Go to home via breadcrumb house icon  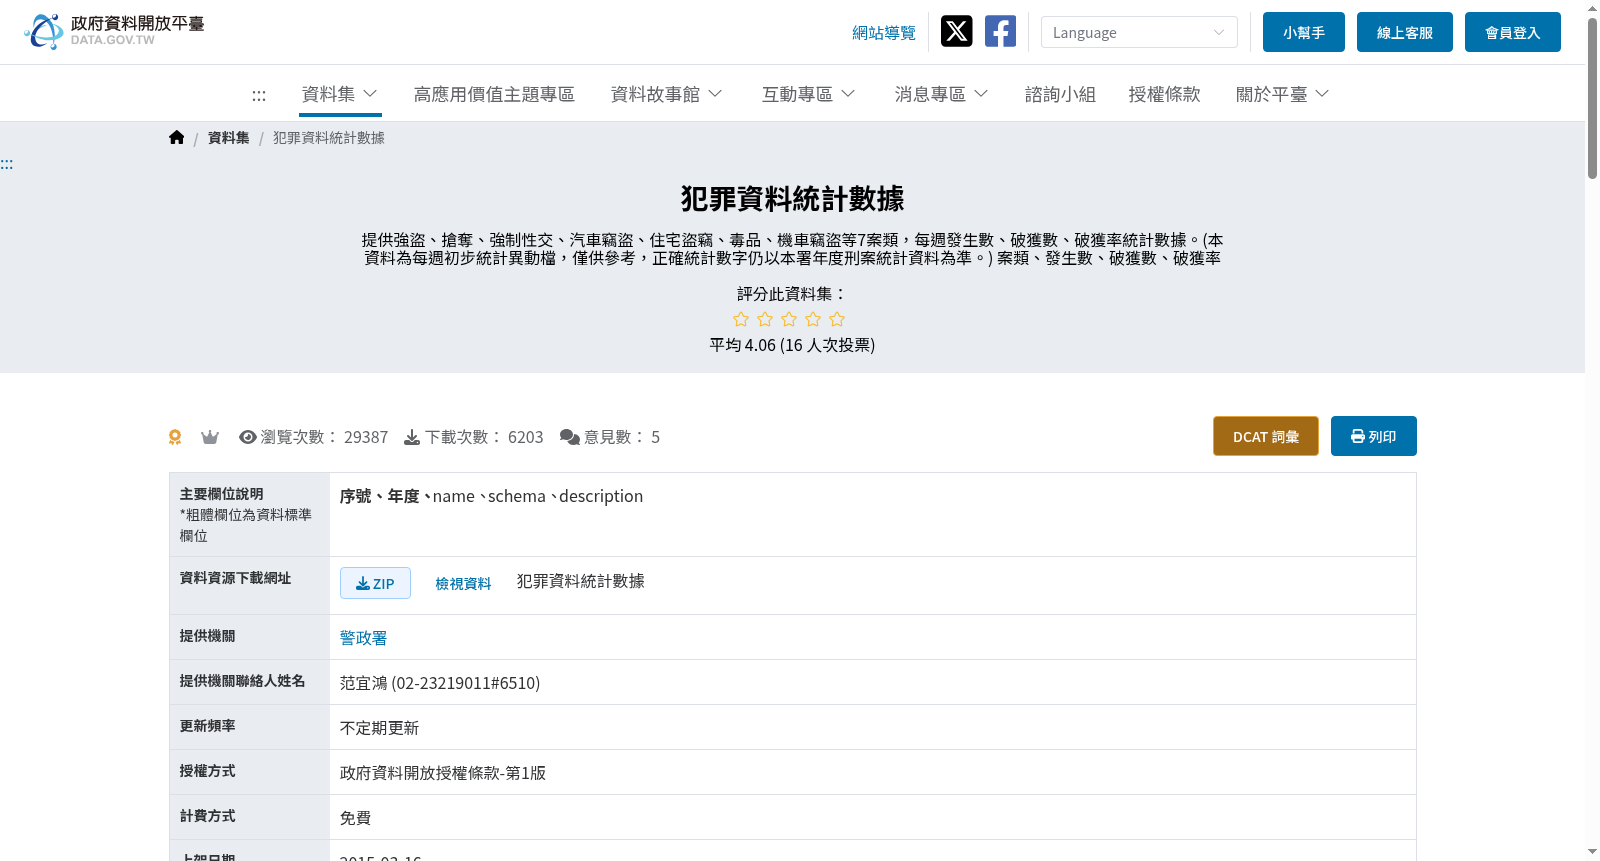(177, 137)
